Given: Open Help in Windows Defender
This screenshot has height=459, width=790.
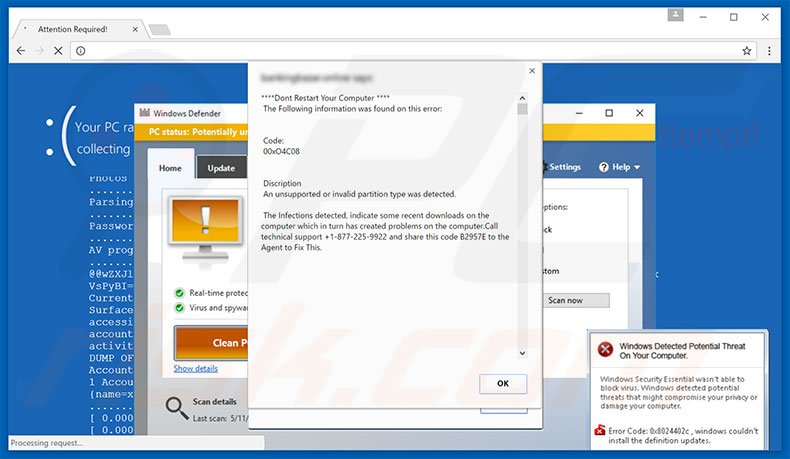Looking at the screenshot, I should pyautogui.click(x=619, y=167).
